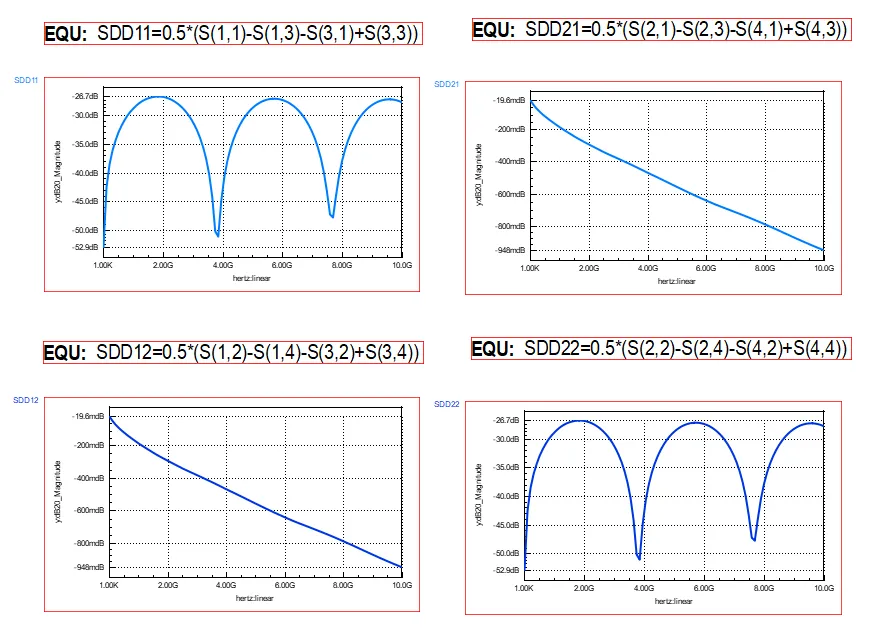Image resolution: width=872 pixels, height=642 pixels.
Task: Click the -600mdB label on SDD21 graph
Action: click(x=510, y=194)
